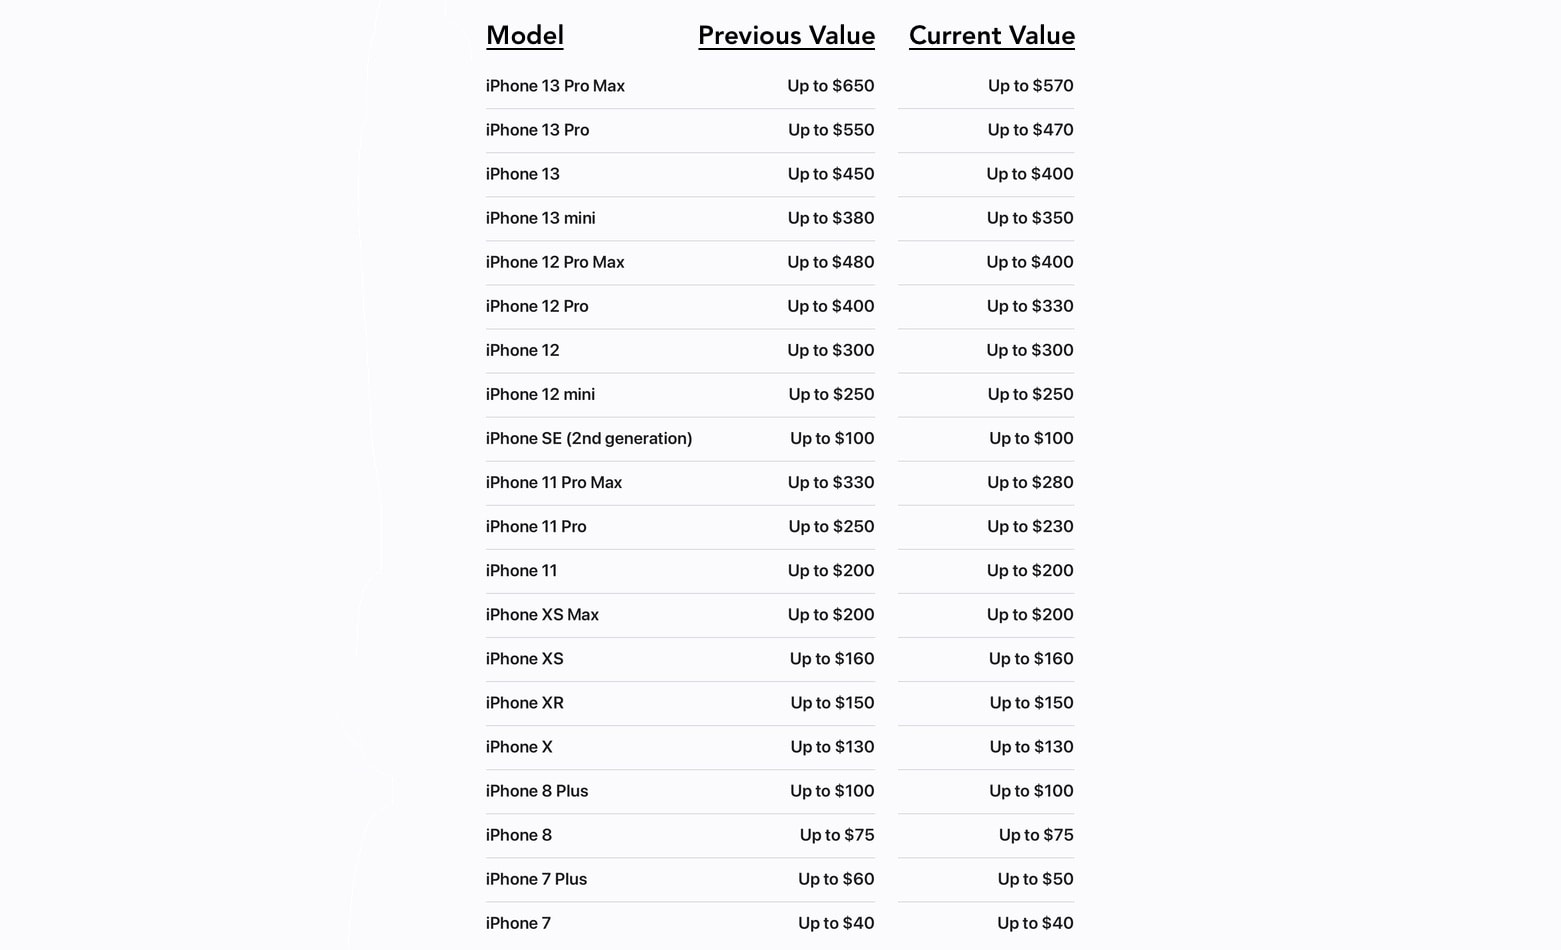
Task: Click the iPhone 13 mini row label
Action: pos(540,218)
